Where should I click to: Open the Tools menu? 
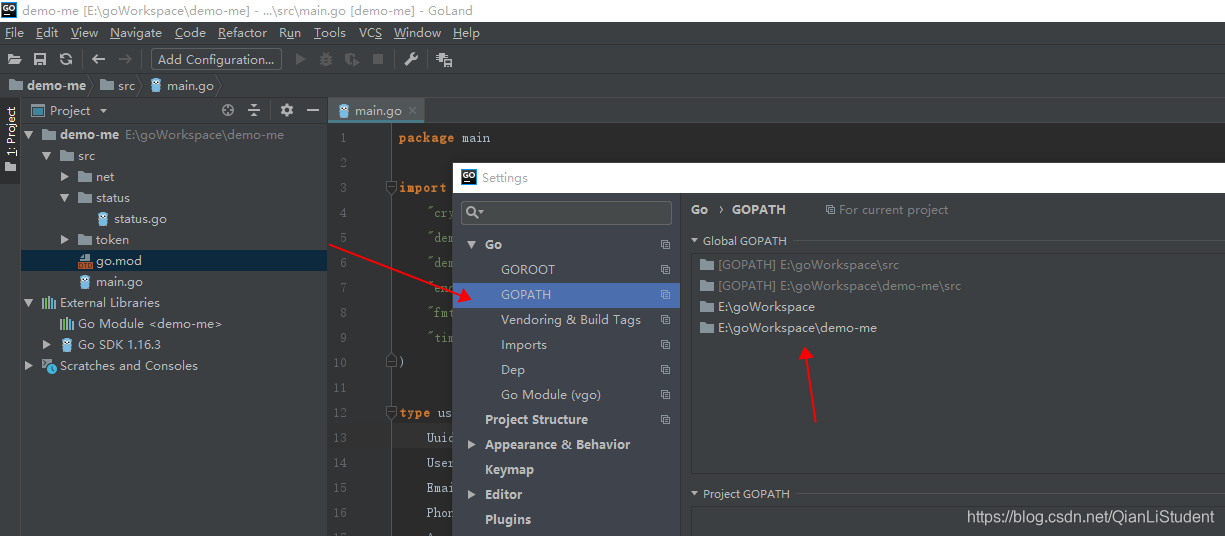330,33
